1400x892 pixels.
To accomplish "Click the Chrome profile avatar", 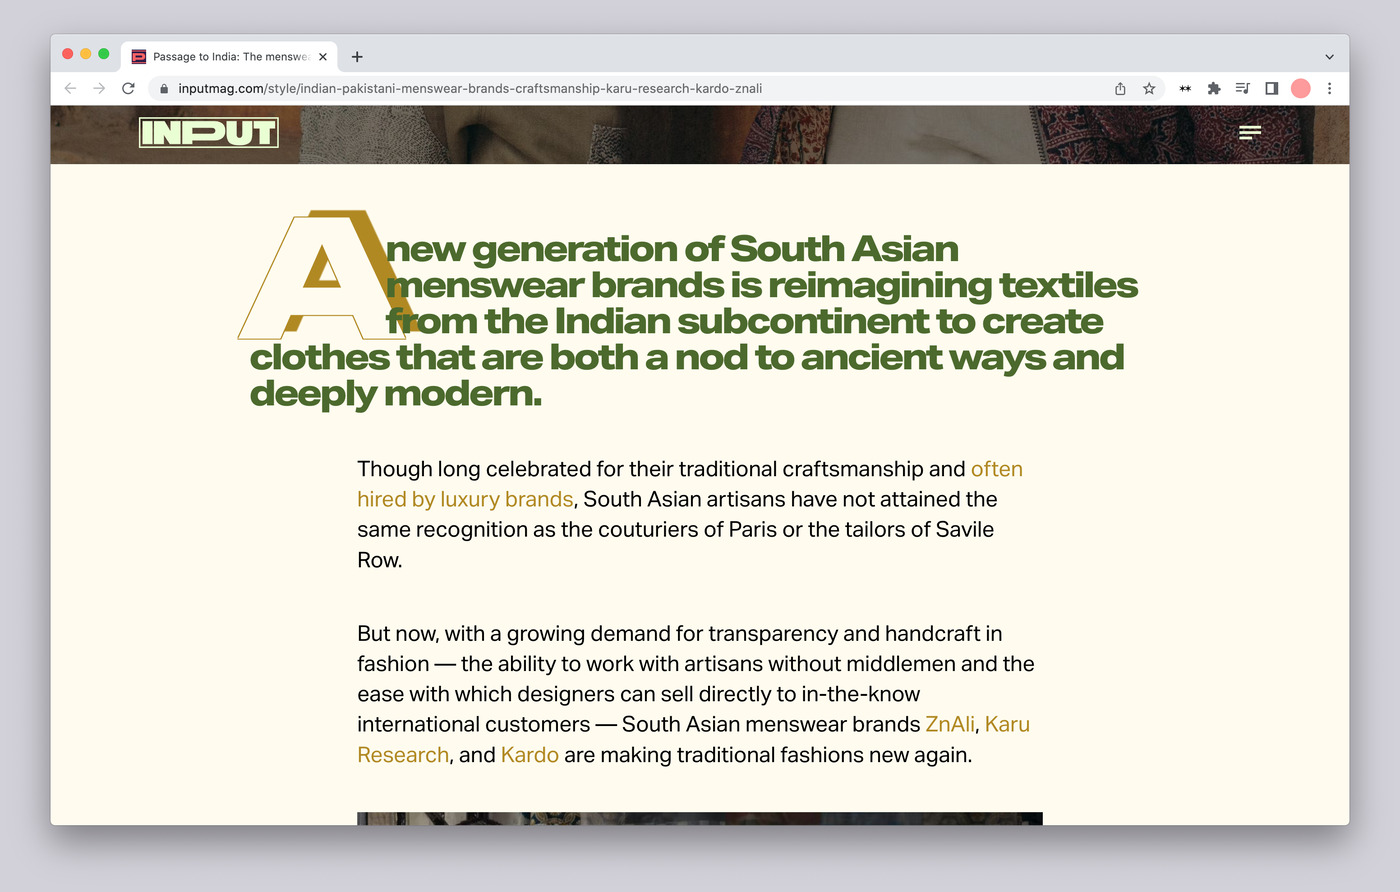I will (1300, 88).
